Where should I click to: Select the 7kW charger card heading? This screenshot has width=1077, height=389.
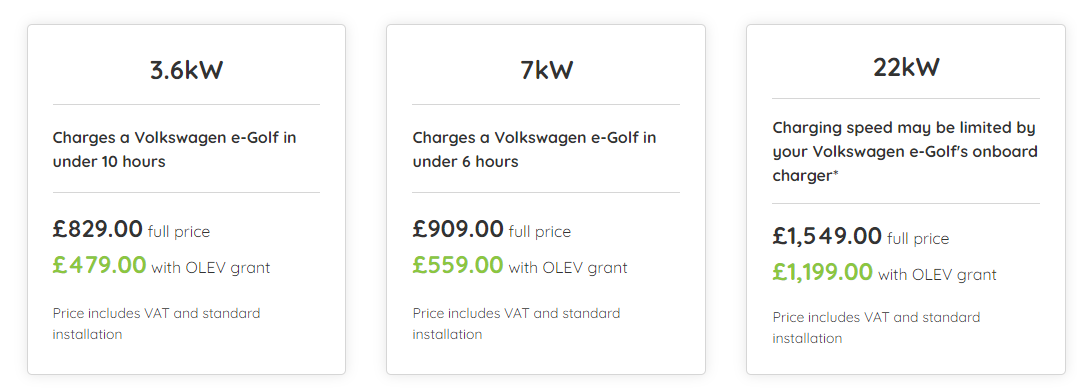[x=546, y=70]
